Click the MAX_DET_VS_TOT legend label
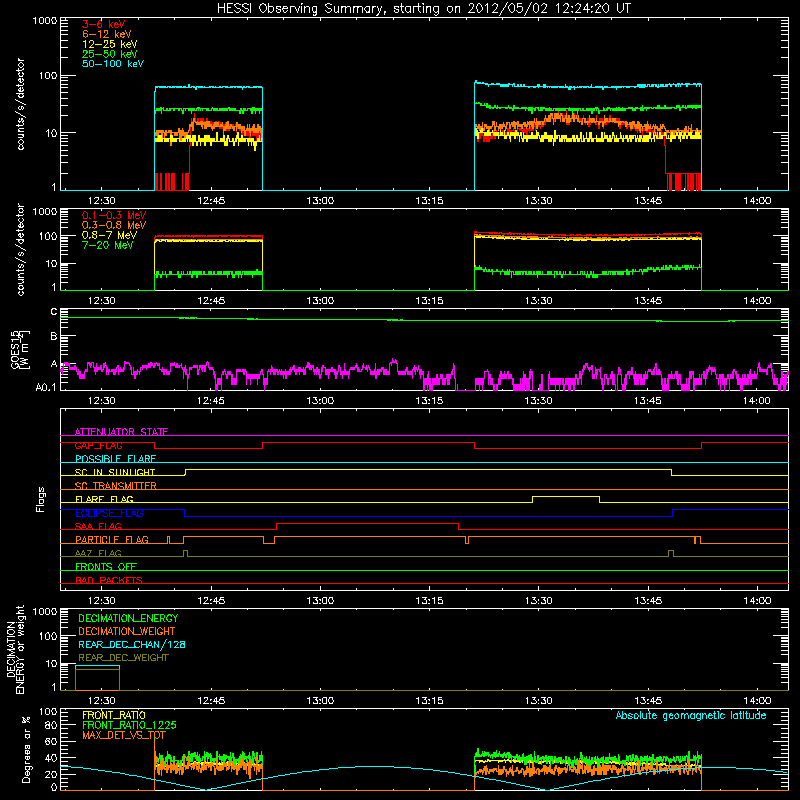The height and width of the screenshot is (800, 800). (x=123, y=735)
